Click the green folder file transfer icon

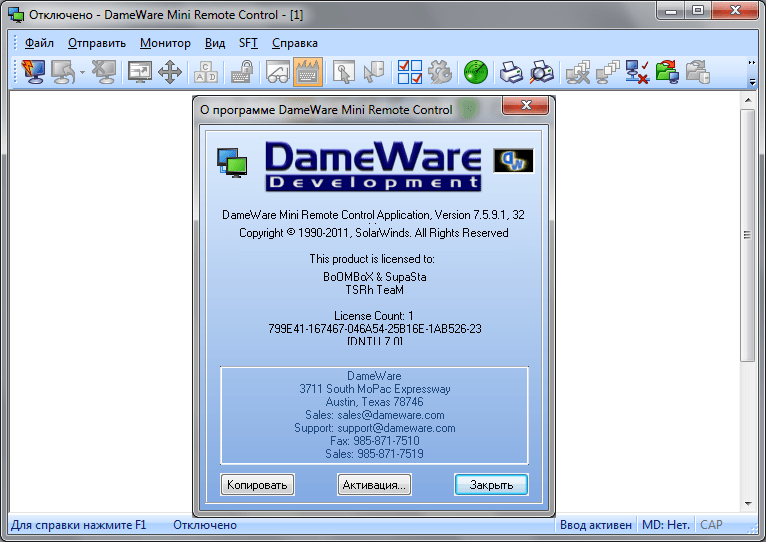(x=667, y=72)
